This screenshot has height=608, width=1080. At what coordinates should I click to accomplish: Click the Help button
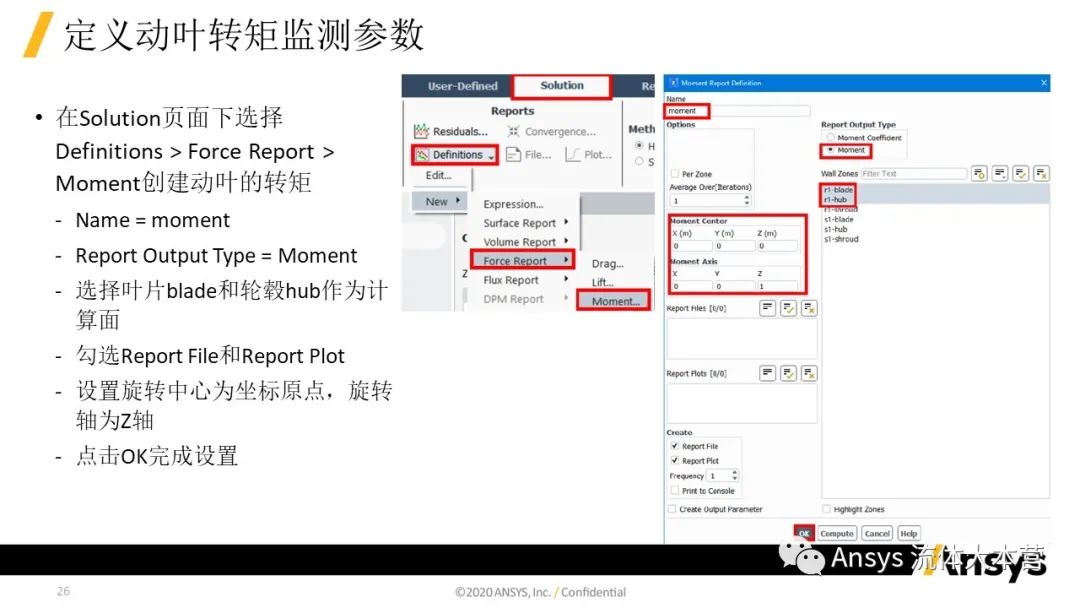(x=908, y=533)
